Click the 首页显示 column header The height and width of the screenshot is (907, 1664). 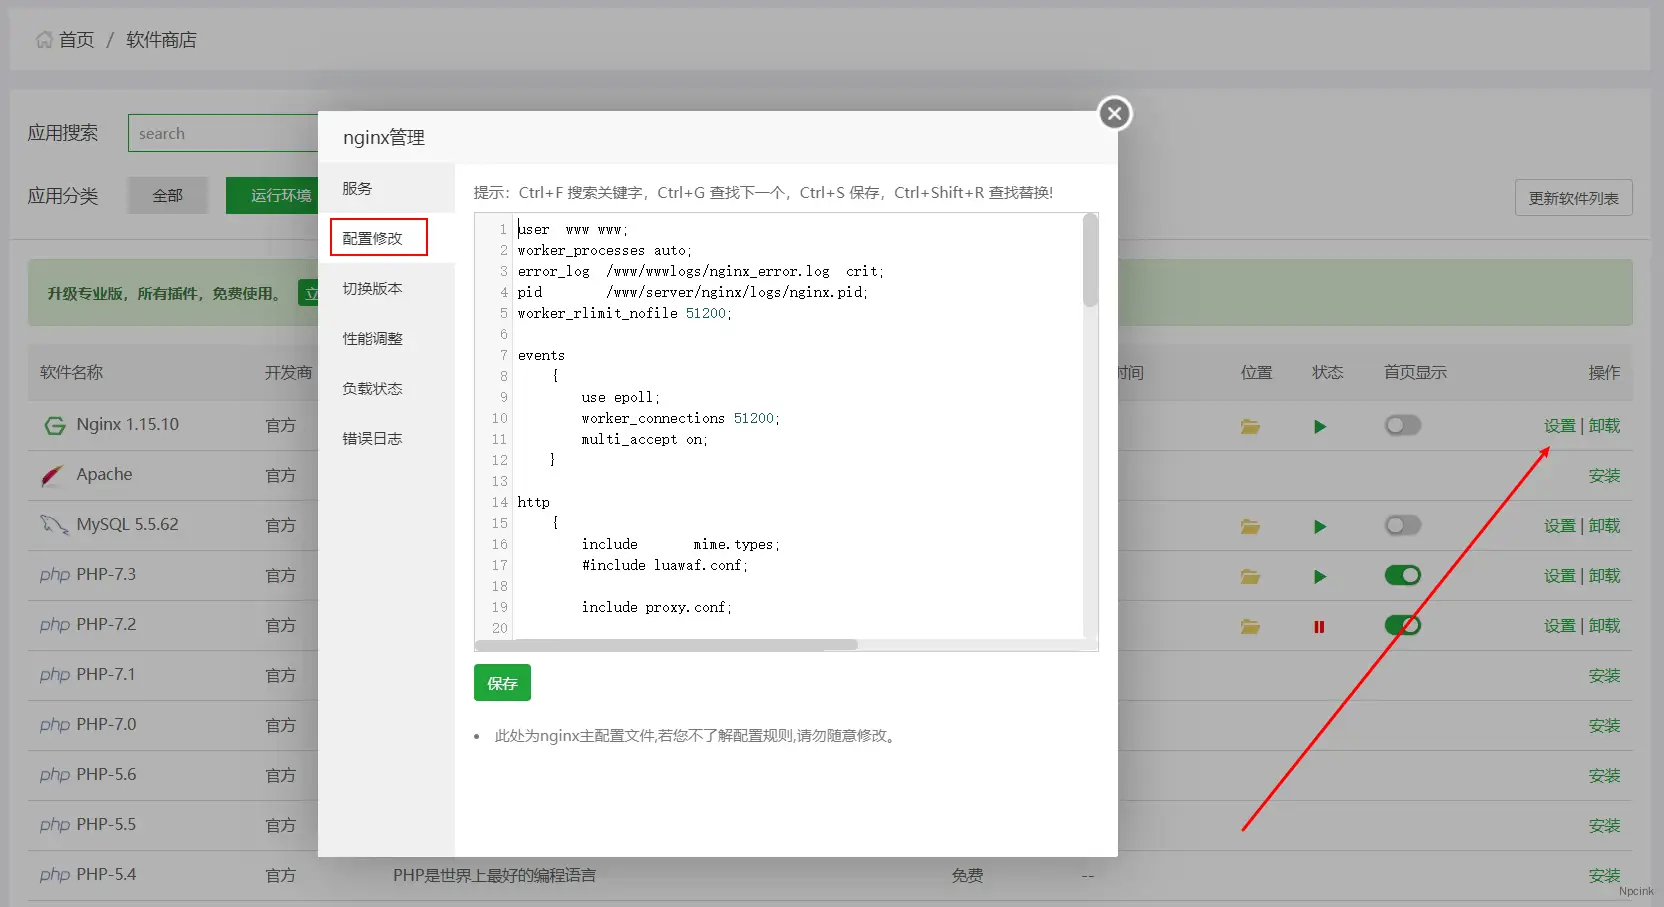click(x=1415, y=372)
